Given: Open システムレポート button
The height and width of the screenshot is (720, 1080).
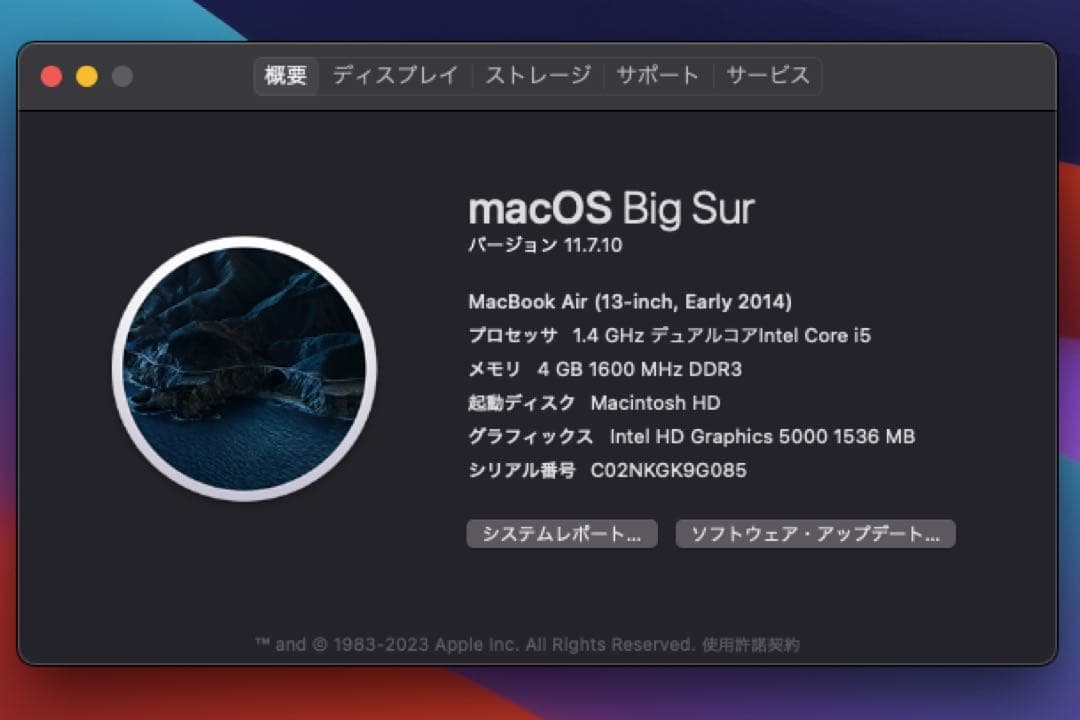Looking at the screenshot, I should [562, 534].
